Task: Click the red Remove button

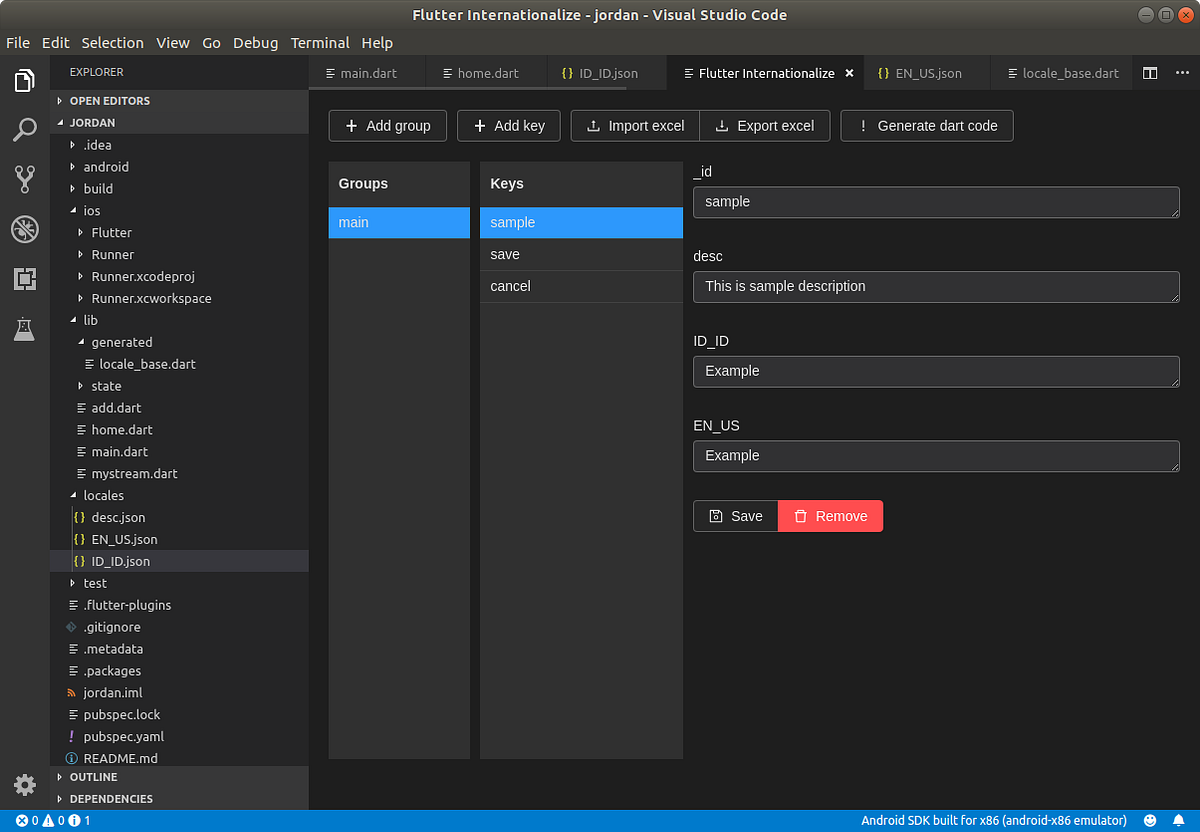Action: click(x=830, y=516)
